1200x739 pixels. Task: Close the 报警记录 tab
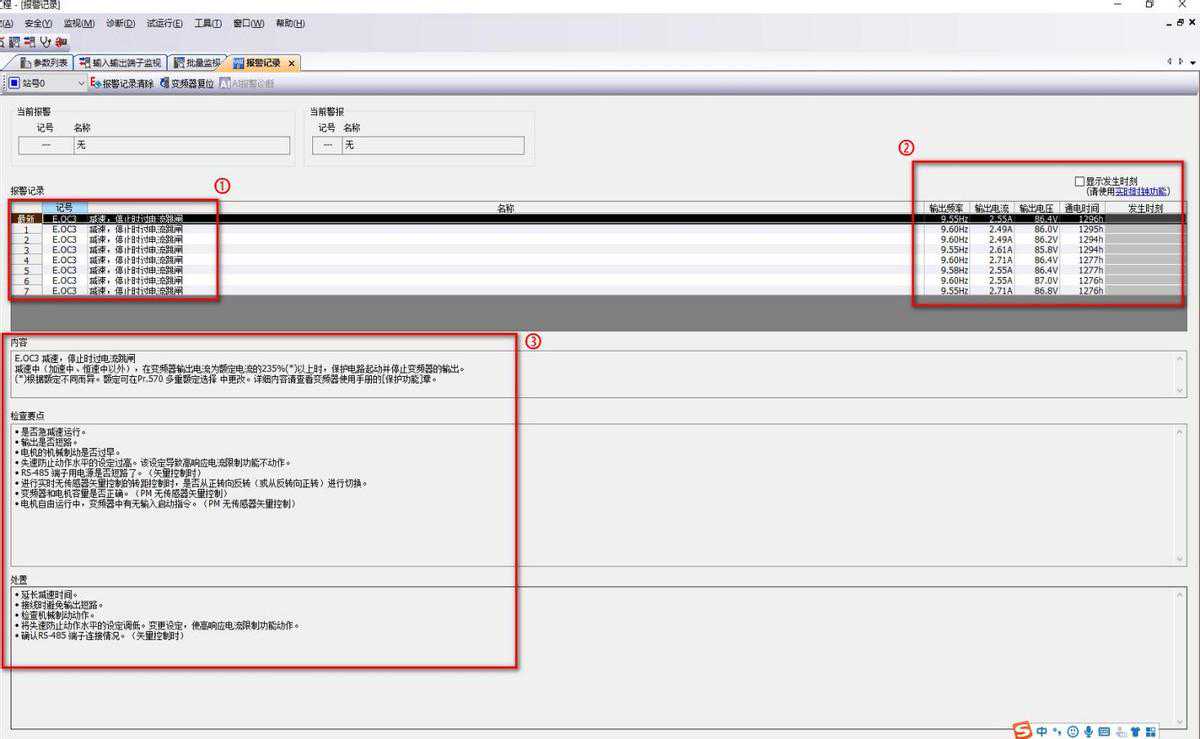(291, 63)
